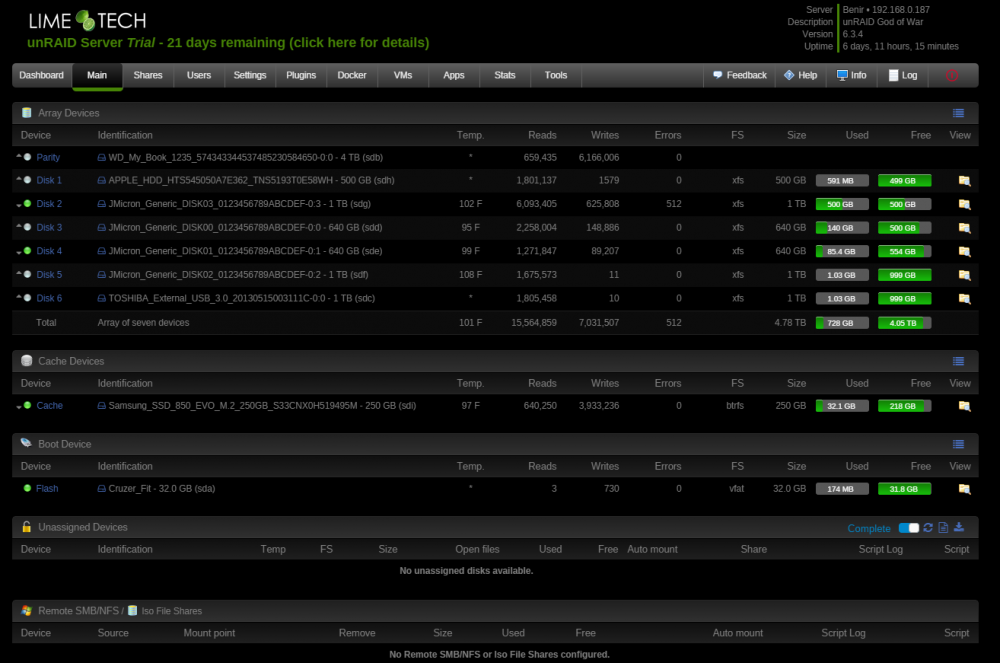Image resolution: width=1000 pixels, height=663 pixels.
Task: Open the Stats tab
Action: [x=505, y=75]
